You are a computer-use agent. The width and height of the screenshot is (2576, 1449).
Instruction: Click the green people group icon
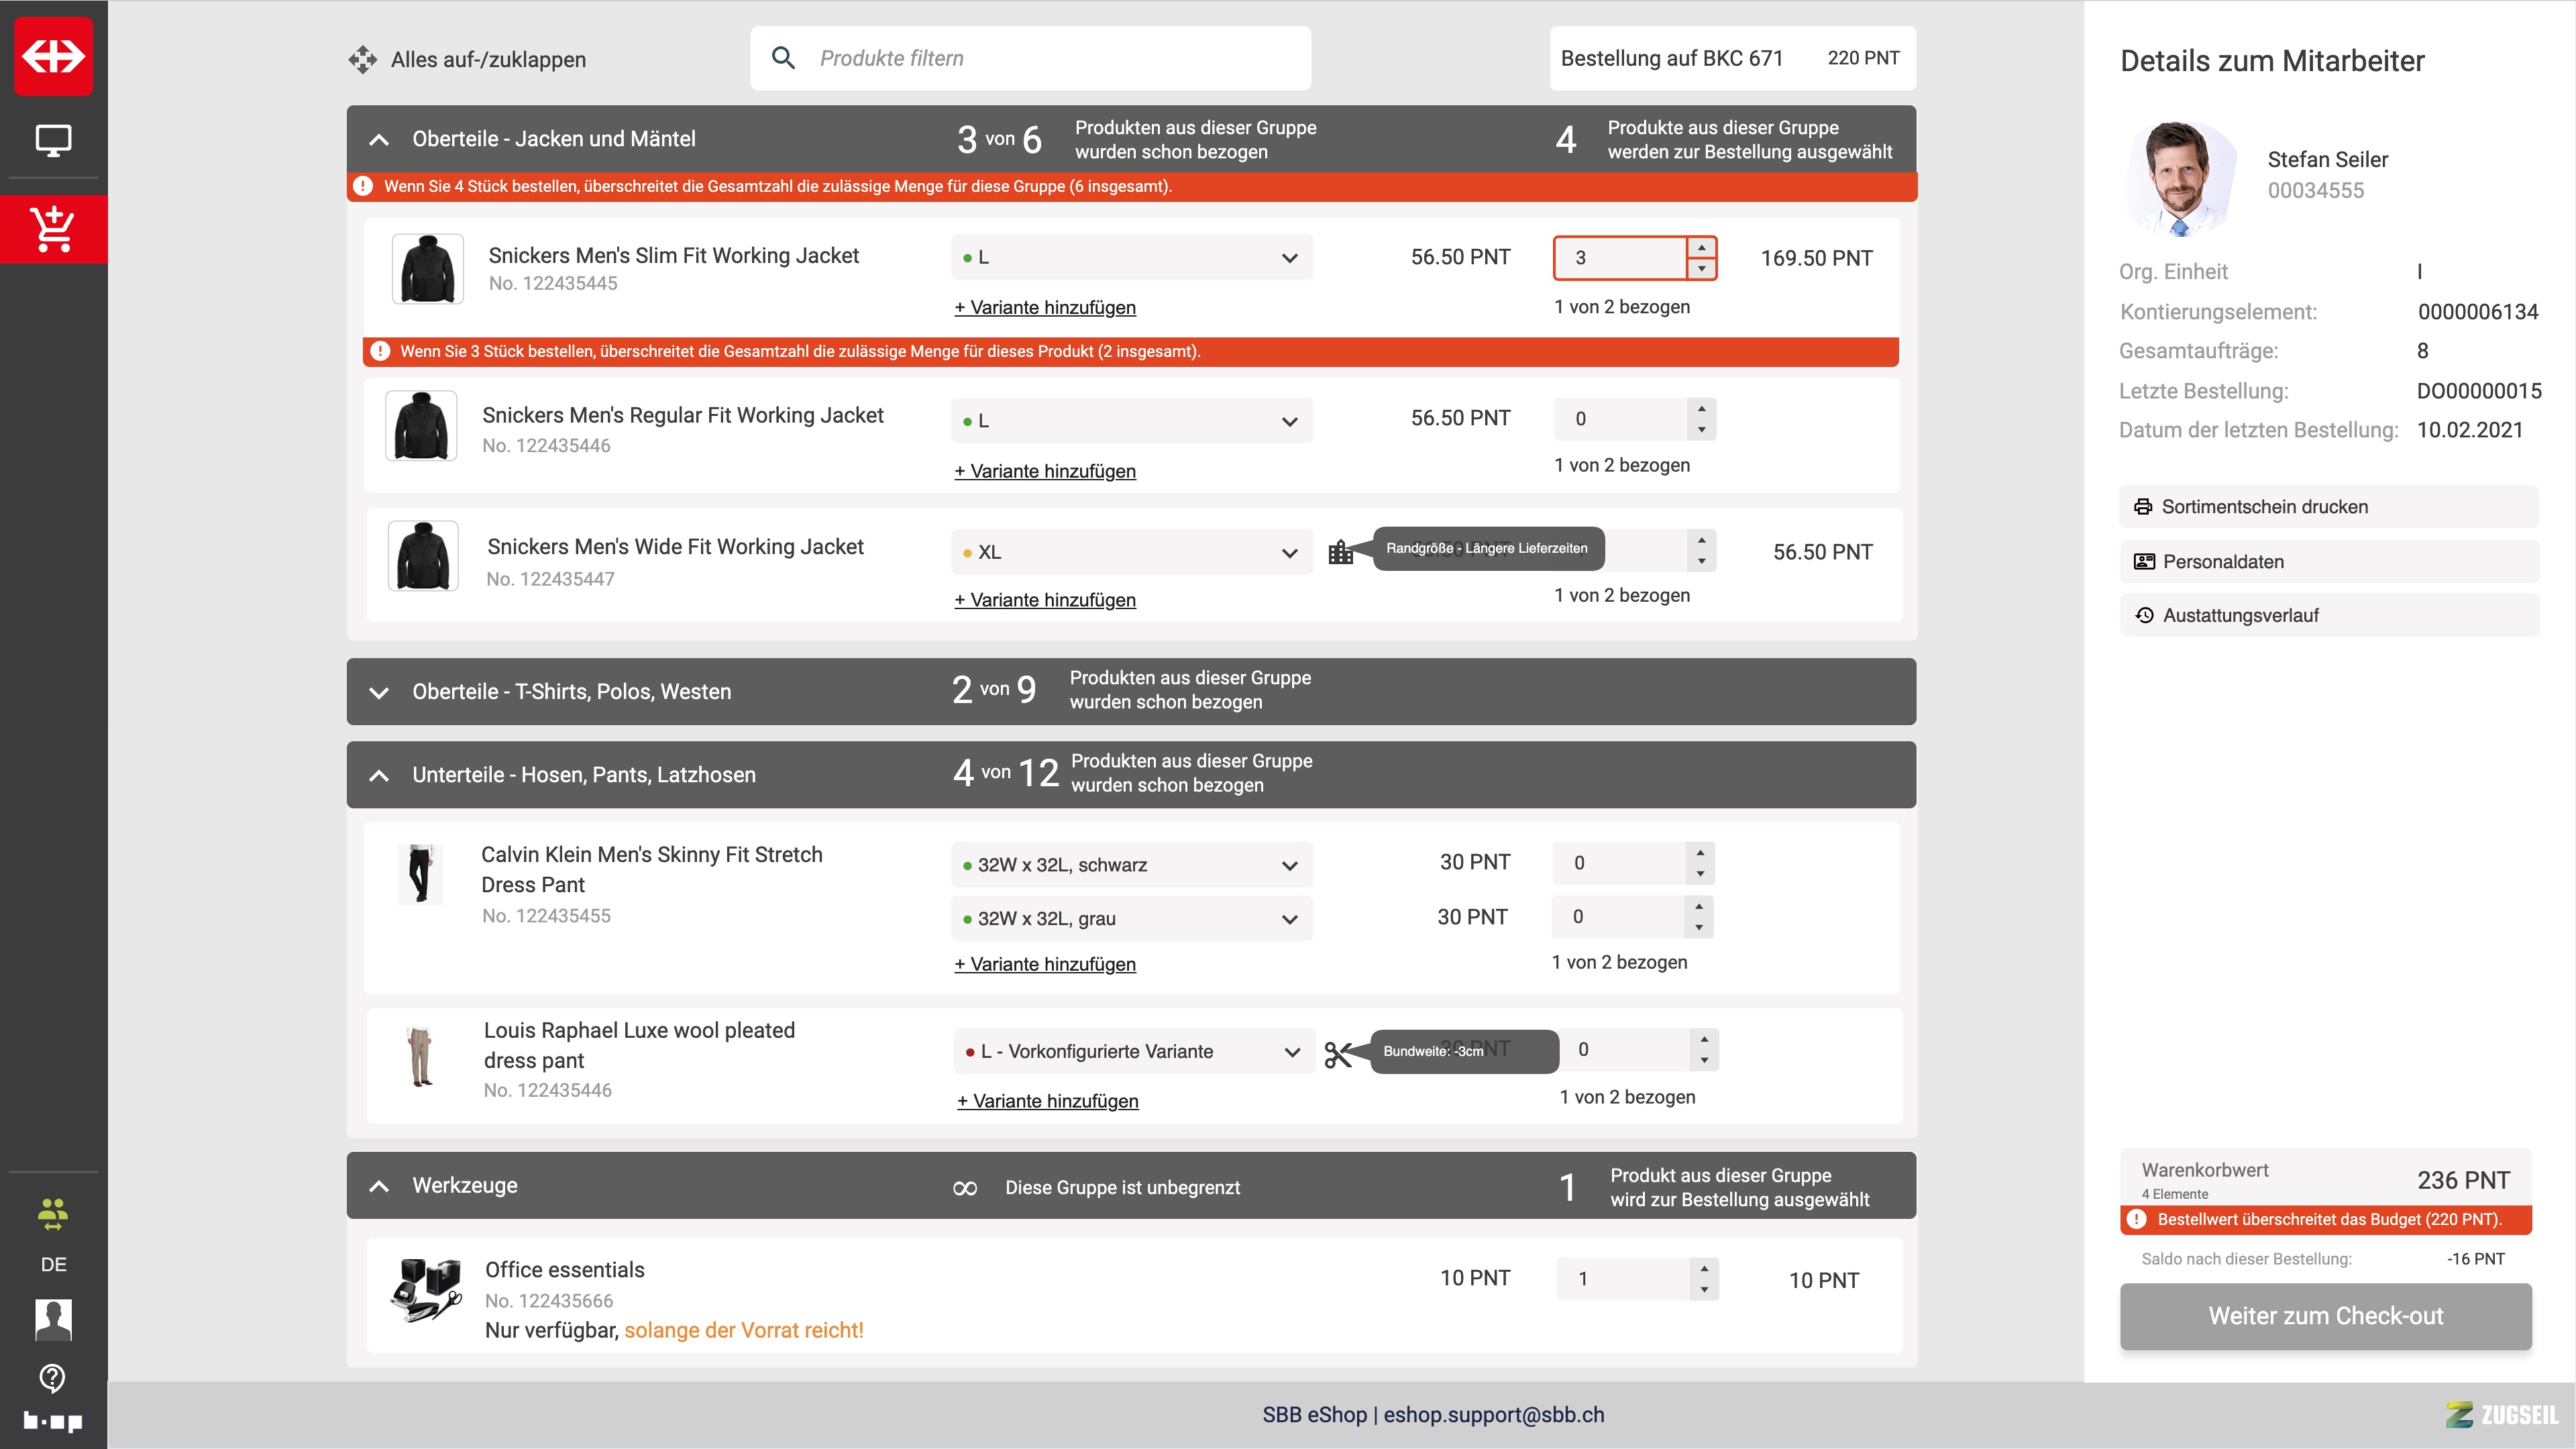54,1214
